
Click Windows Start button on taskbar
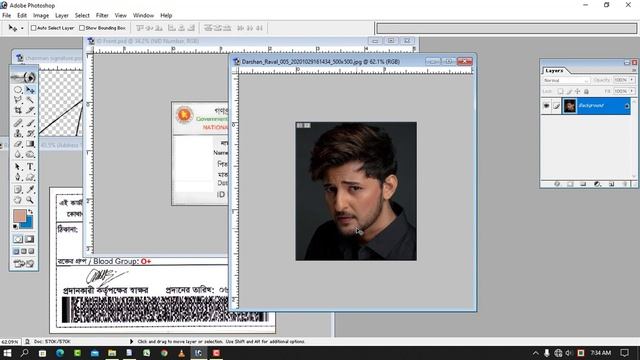[7, 353]
